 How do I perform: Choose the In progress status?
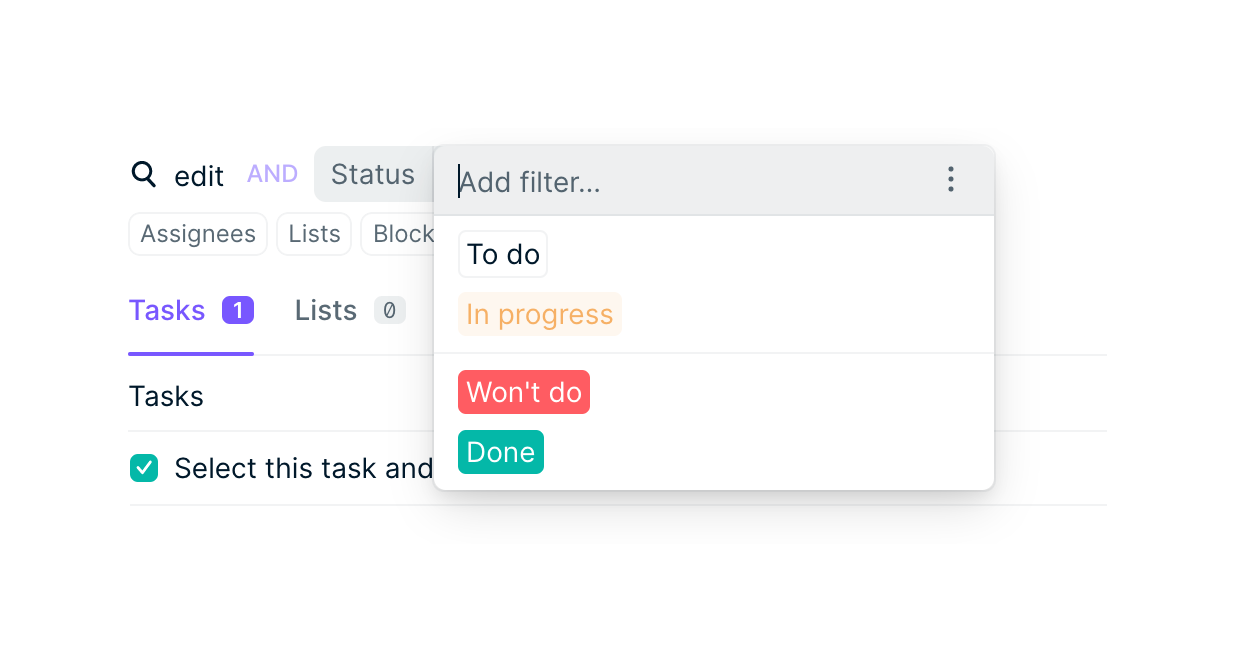click(x=539, y=313)
